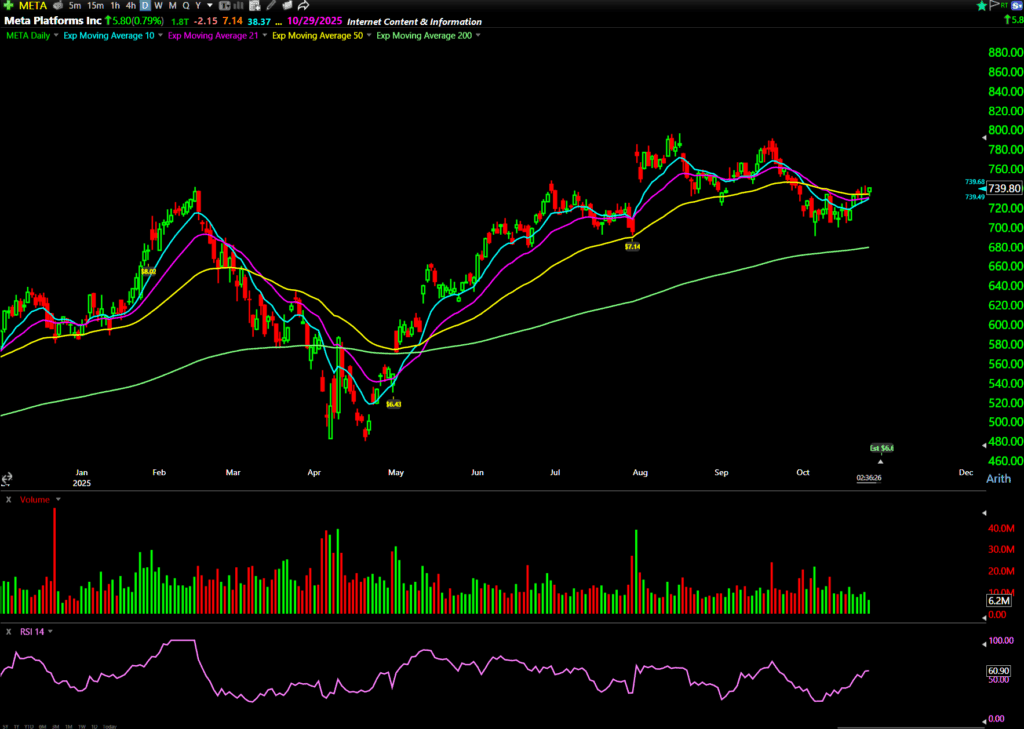Click the Arith scale button

(x=998, y=479)
